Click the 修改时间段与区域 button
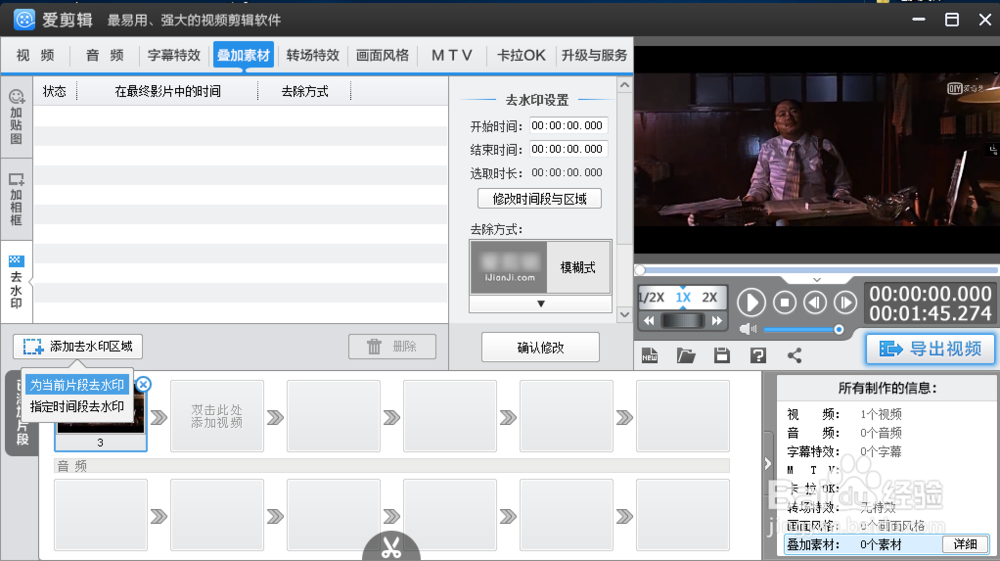1000x561 pixels. click(x=540, y=199)
